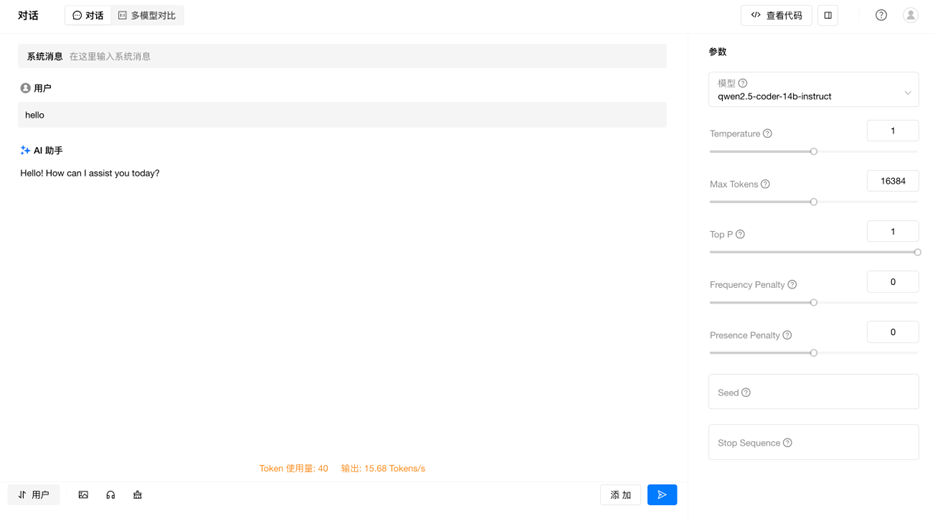Click the user avatar icon beside 用户 label
935x521 pixels.
(25, 88)
